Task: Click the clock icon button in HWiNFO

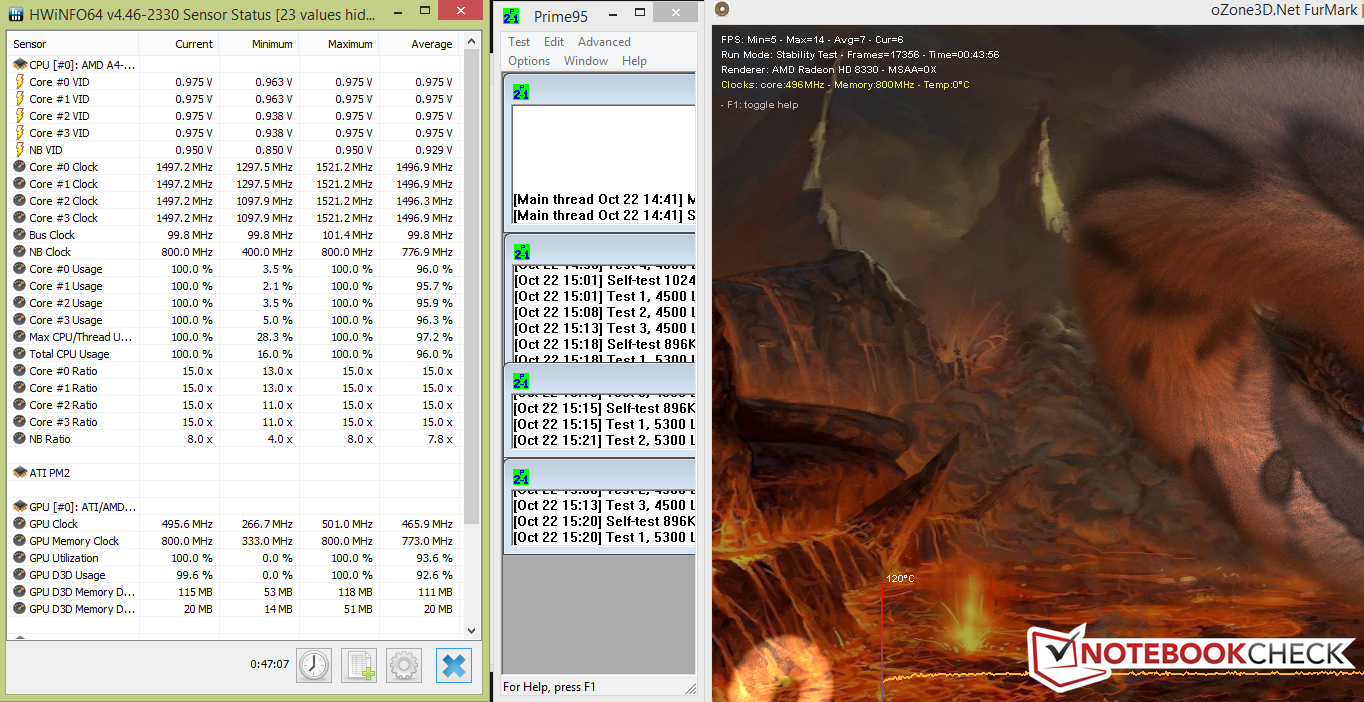Action: click(x=314, y=665)
